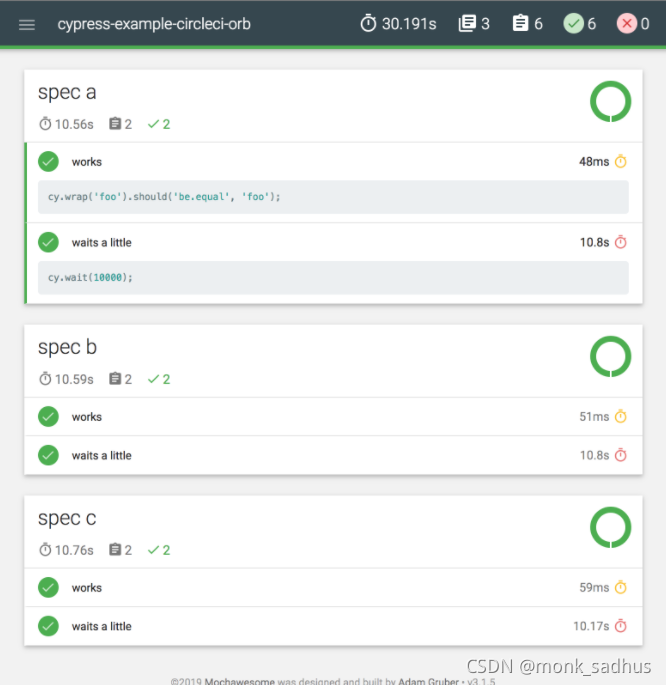This screenshot has height=685, width=666.
Task: Click the spec b pass-rate donut chart
Action: click(x=611, y=356)
